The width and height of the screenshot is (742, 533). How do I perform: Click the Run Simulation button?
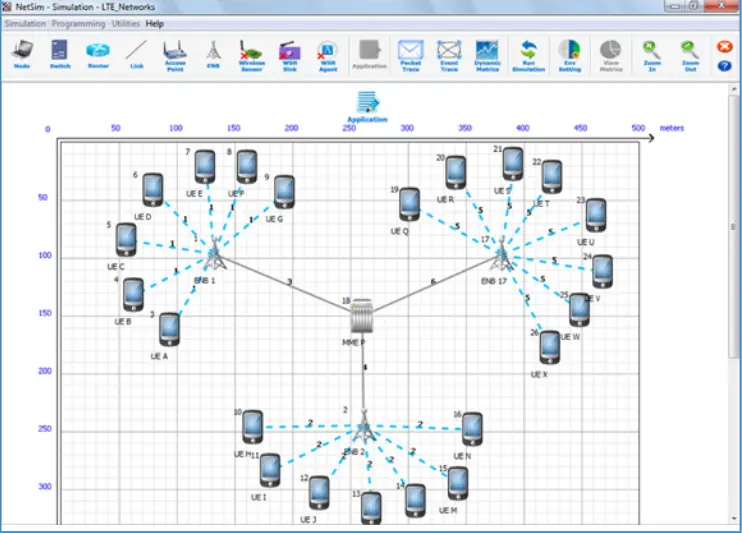pos(528,53)
